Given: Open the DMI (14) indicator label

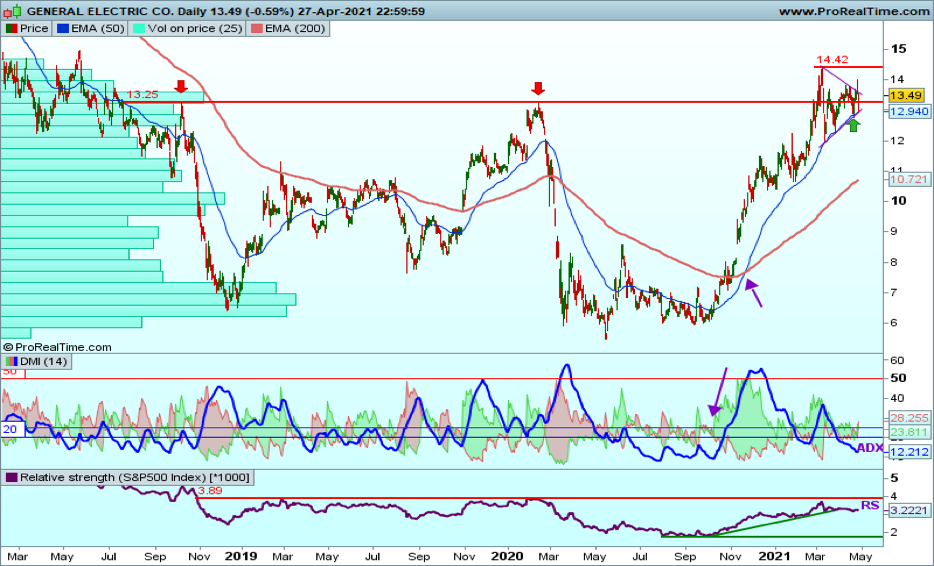Looking at the screenshot, I should click(36, 362).
